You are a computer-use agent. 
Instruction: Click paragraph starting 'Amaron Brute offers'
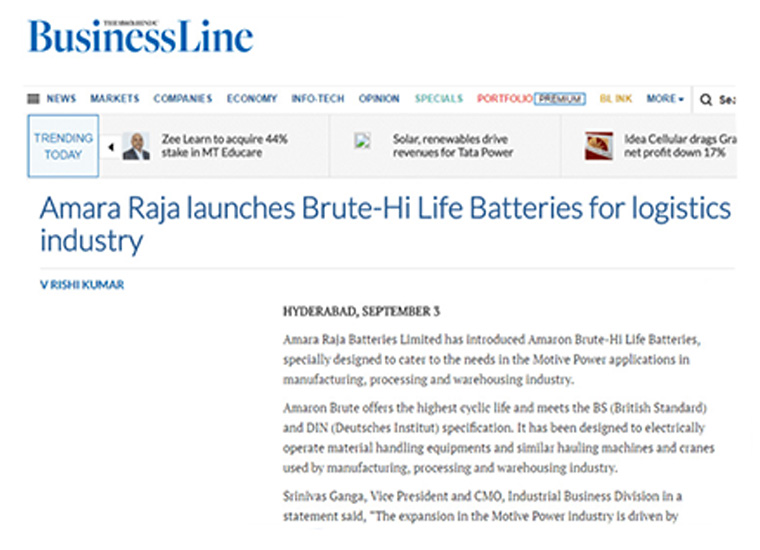point(499,438)
